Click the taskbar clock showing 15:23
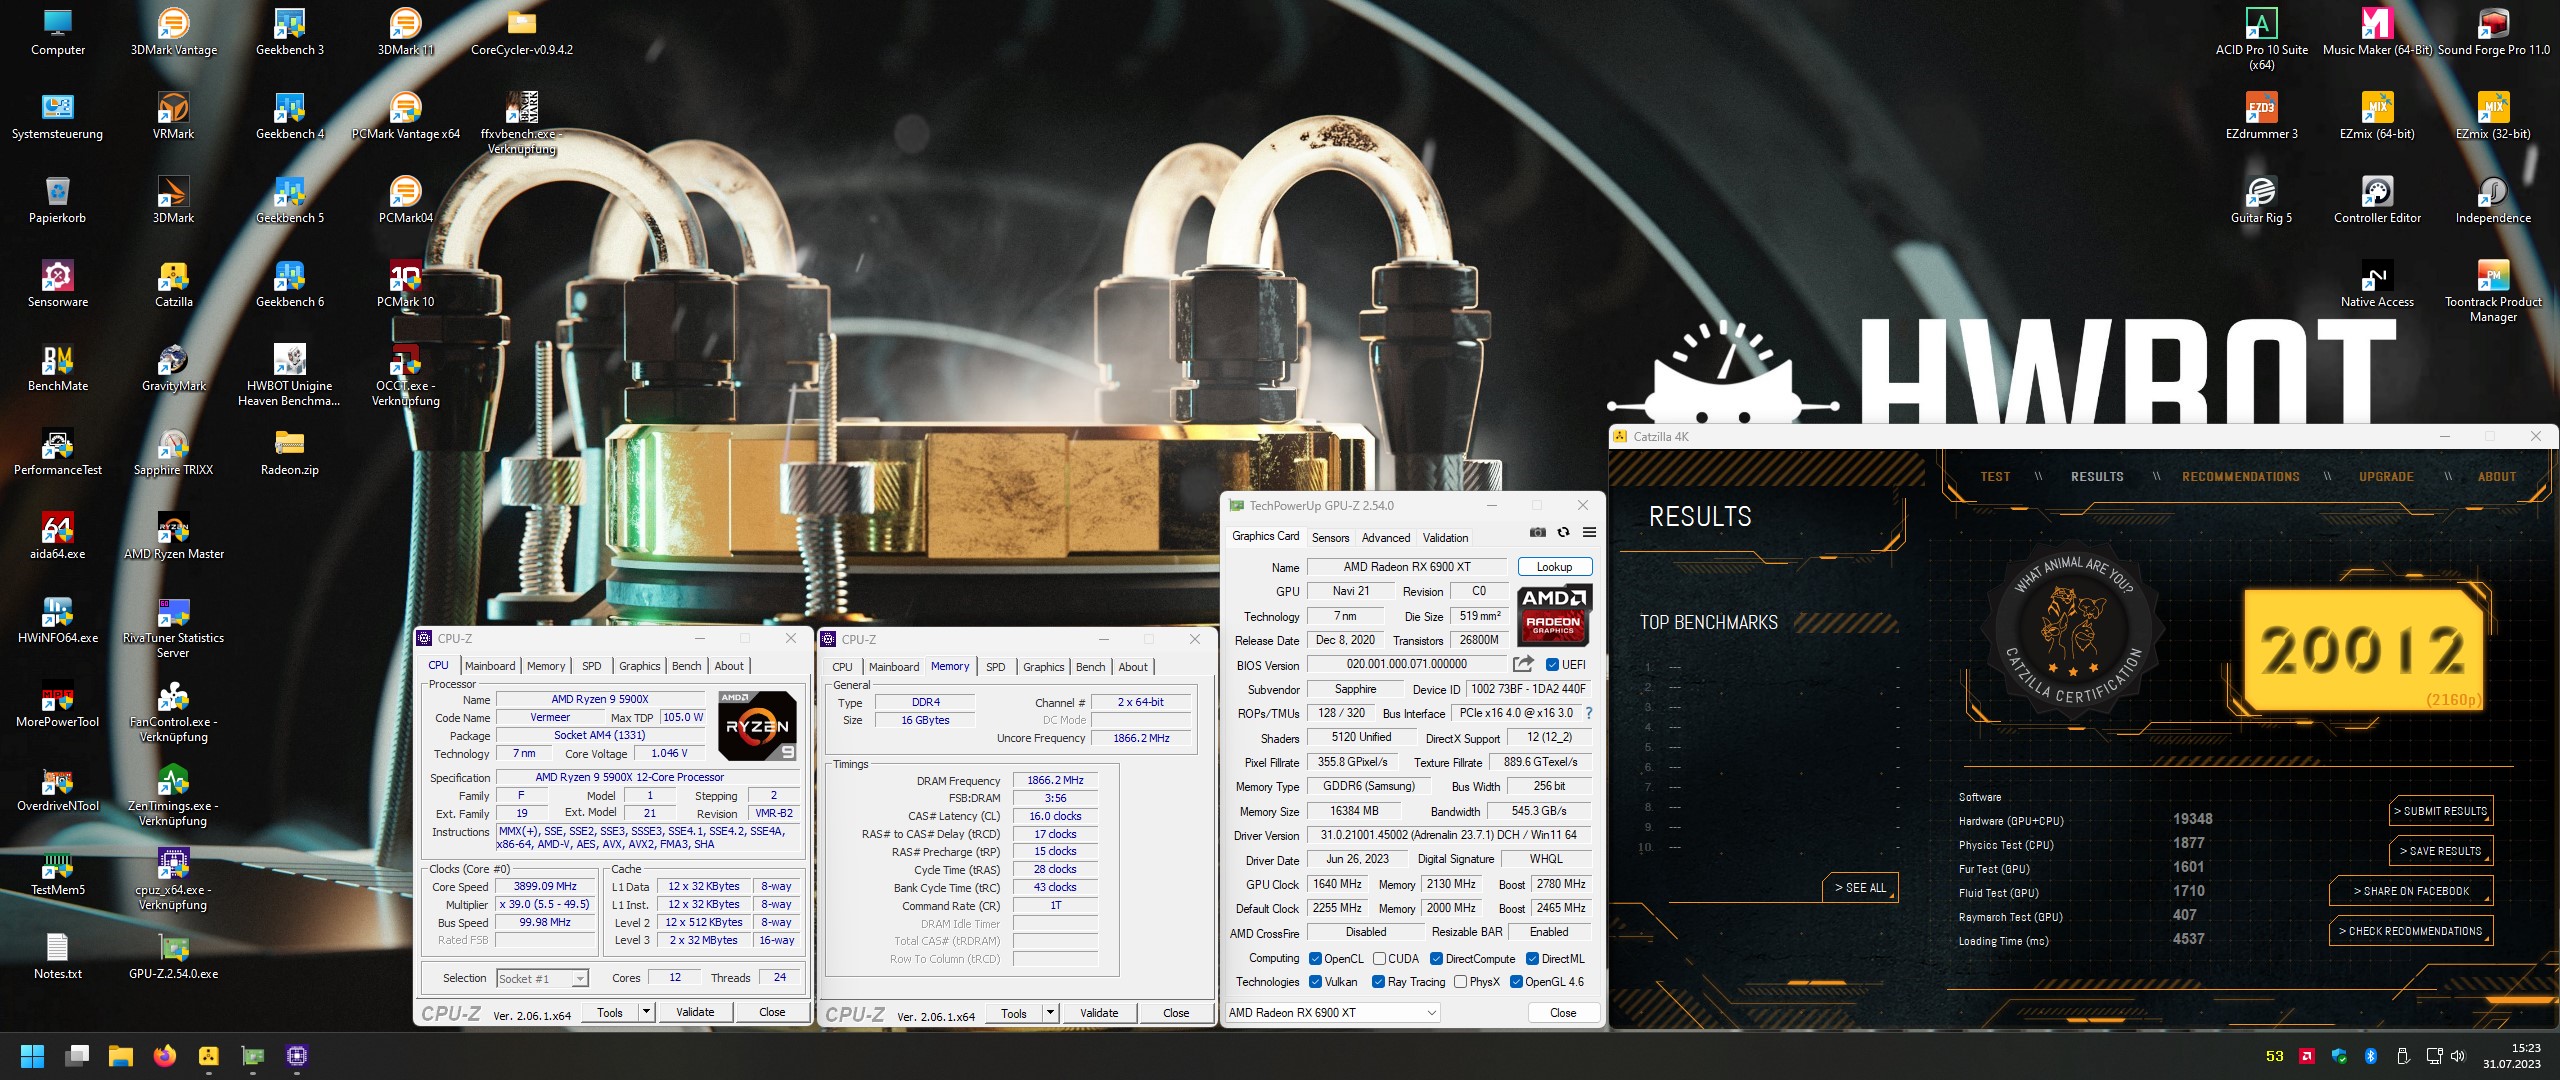 coord(2511,1056)
